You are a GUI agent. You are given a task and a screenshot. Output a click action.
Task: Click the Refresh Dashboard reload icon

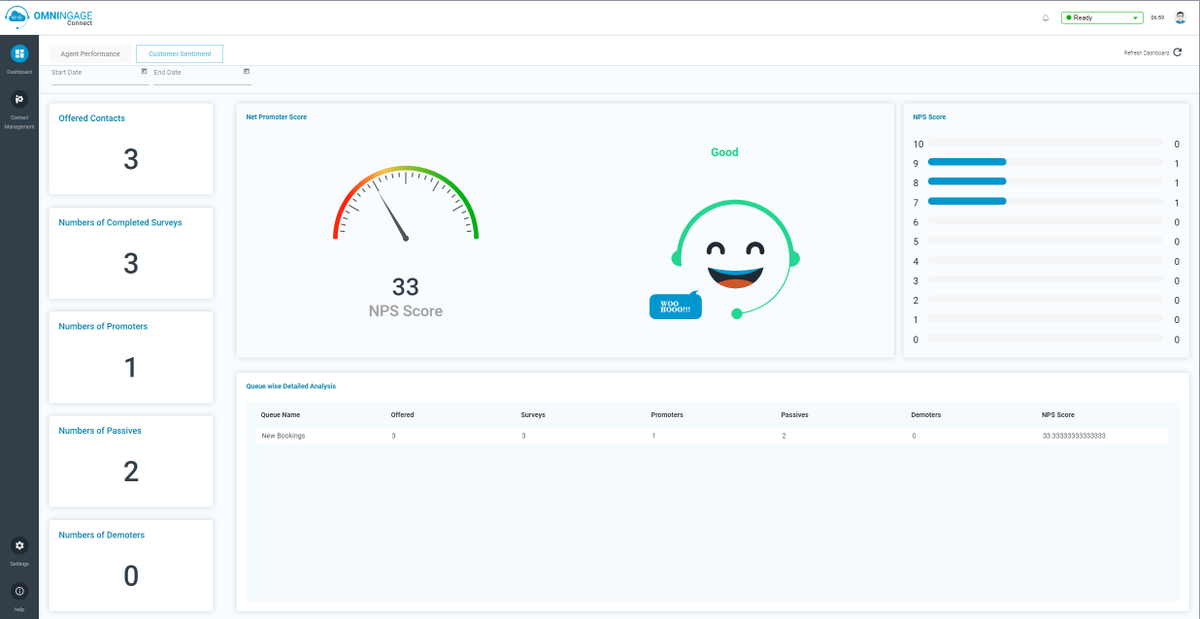1178,52
